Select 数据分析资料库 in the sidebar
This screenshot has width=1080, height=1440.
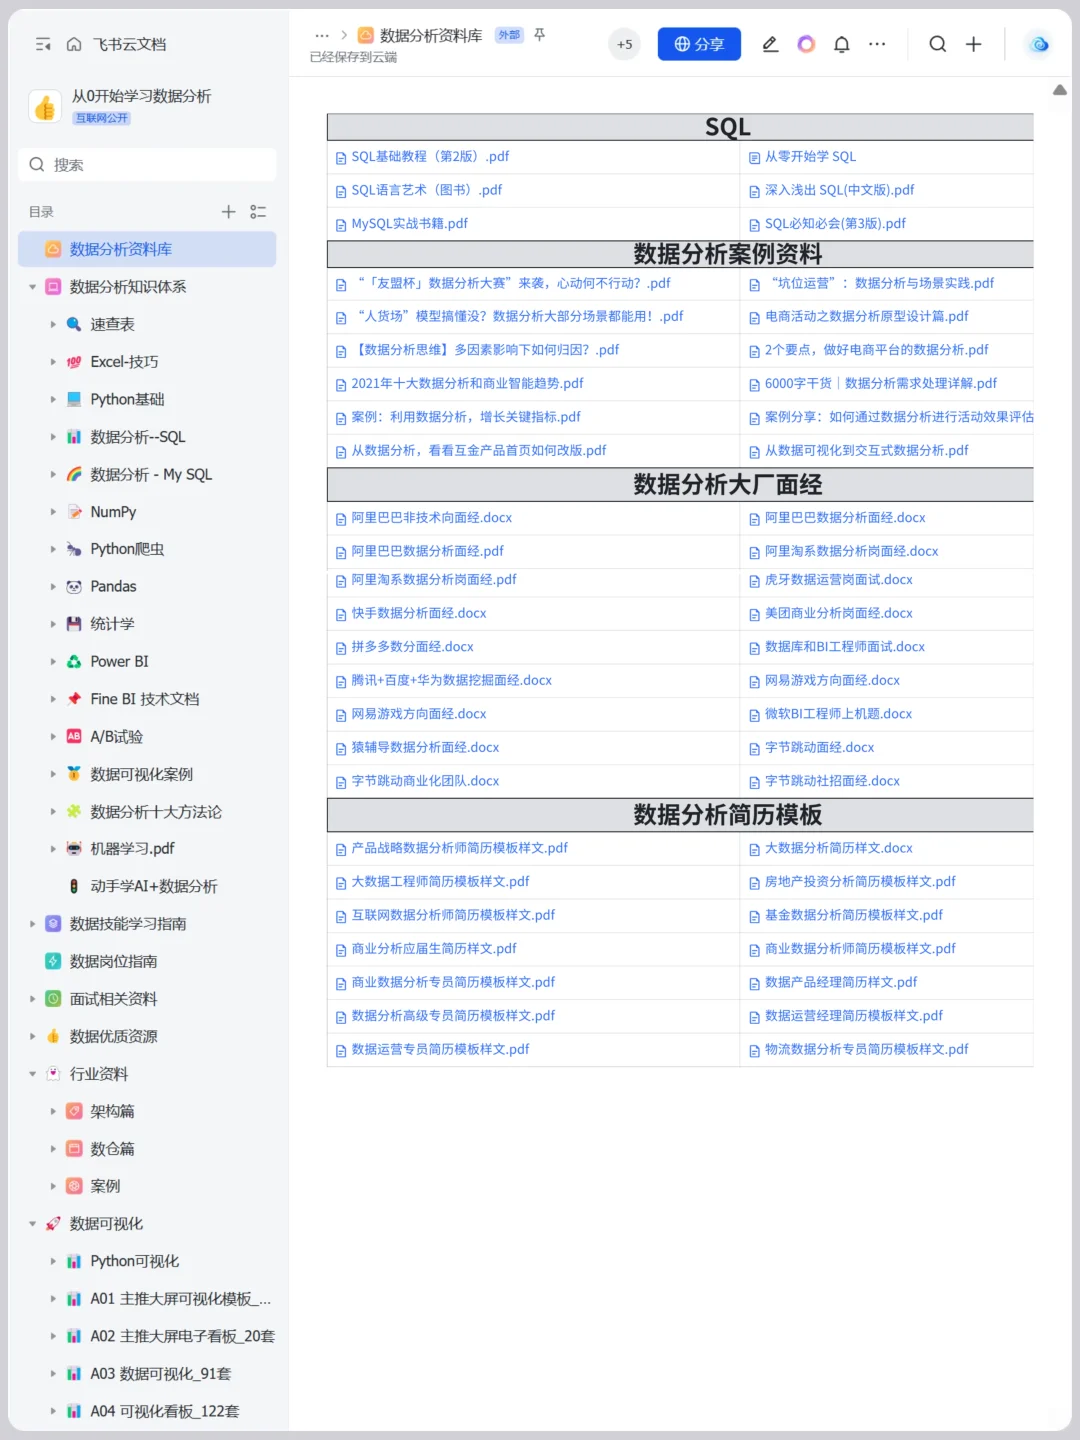[147, 249]
